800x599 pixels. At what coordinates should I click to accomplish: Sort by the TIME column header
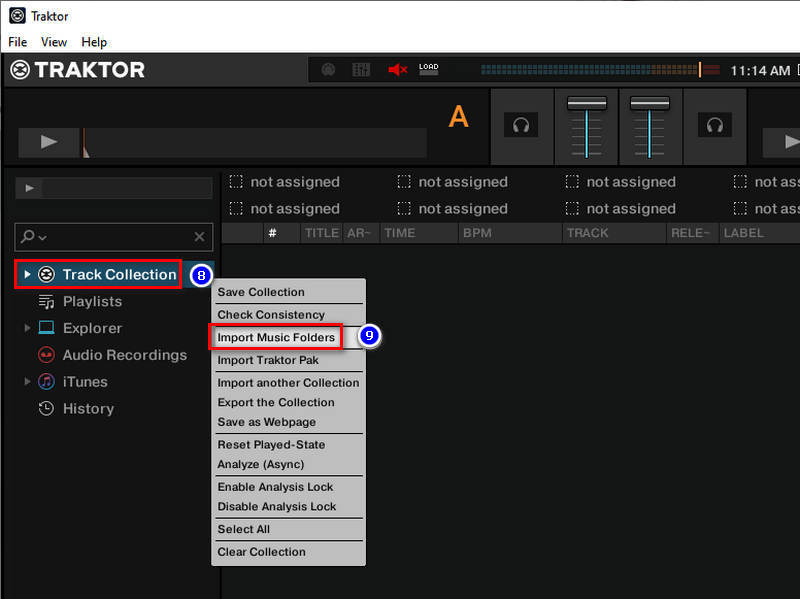[x=419, y=233]
